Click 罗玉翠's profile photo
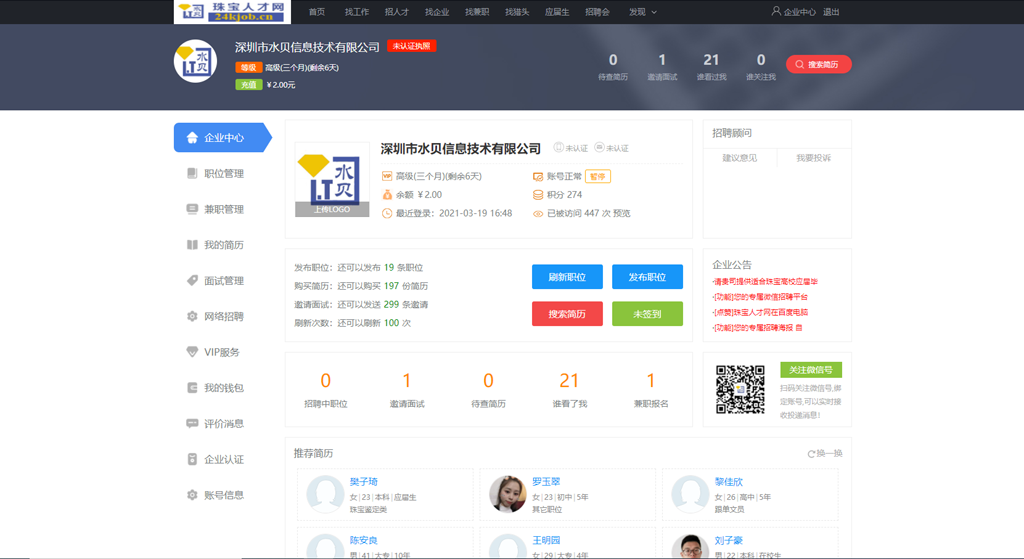This screenshot has width=1024, height=559. click(x=507, y=494)
